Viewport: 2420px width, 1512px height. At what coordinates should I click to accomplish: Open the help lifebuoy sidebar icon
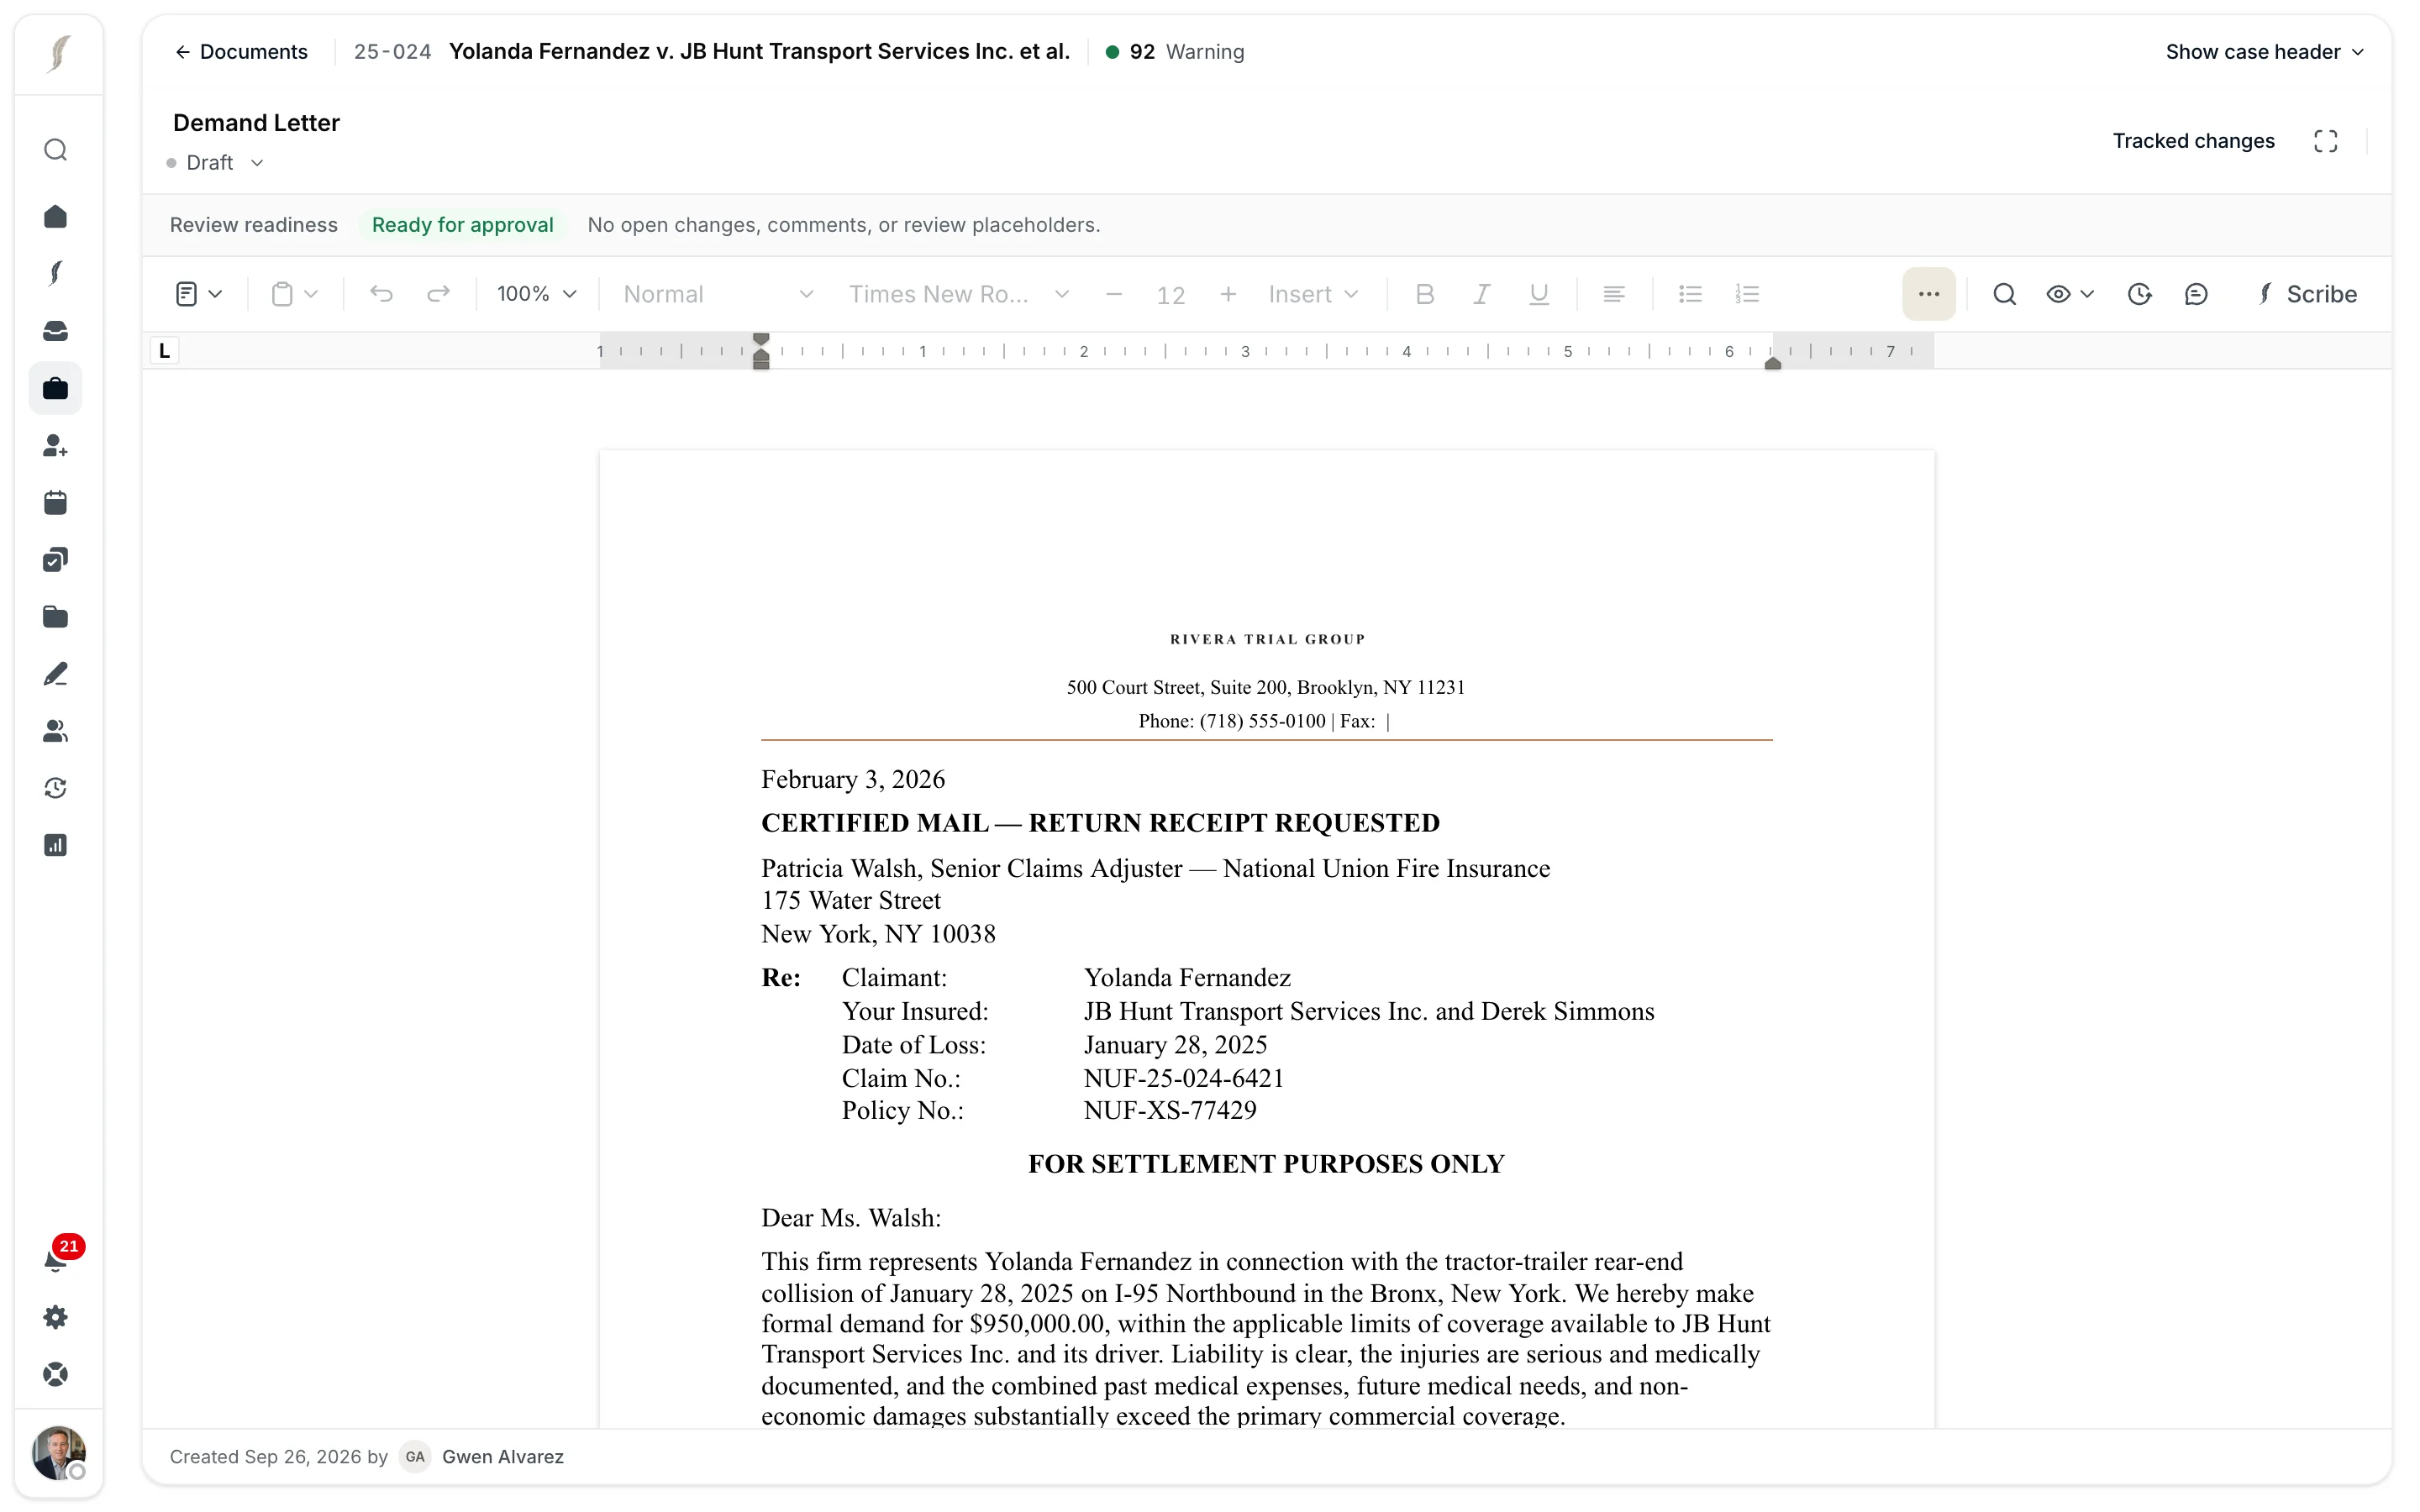click(56, 1374)
